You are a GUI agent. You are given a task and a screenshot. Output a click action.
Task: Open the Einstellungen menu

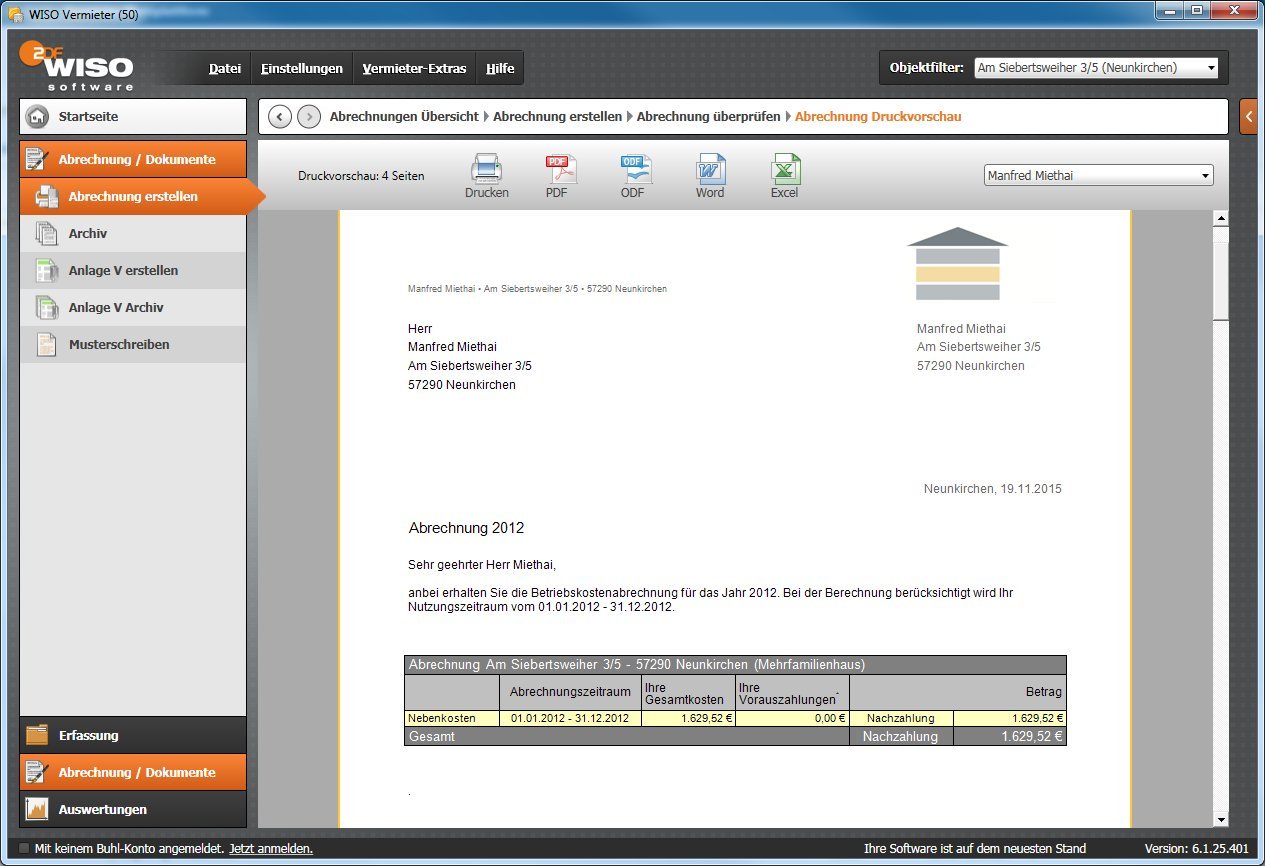[x=301, y=68]
